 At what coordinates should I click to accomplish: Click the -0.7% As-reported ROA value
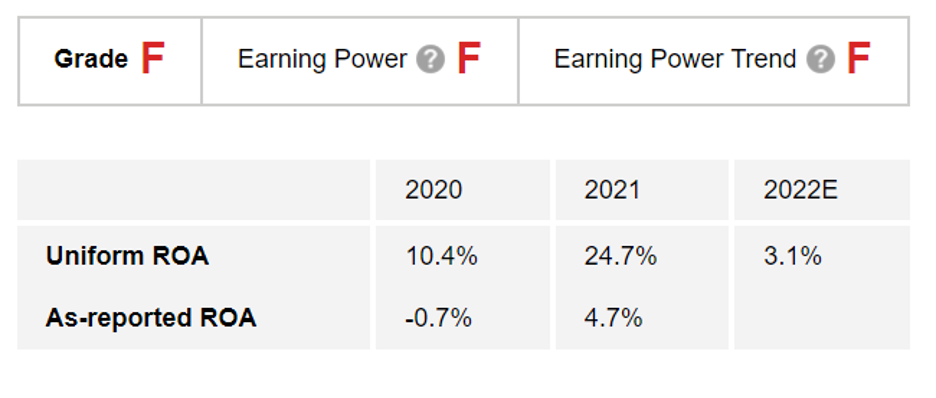[438, 317]
